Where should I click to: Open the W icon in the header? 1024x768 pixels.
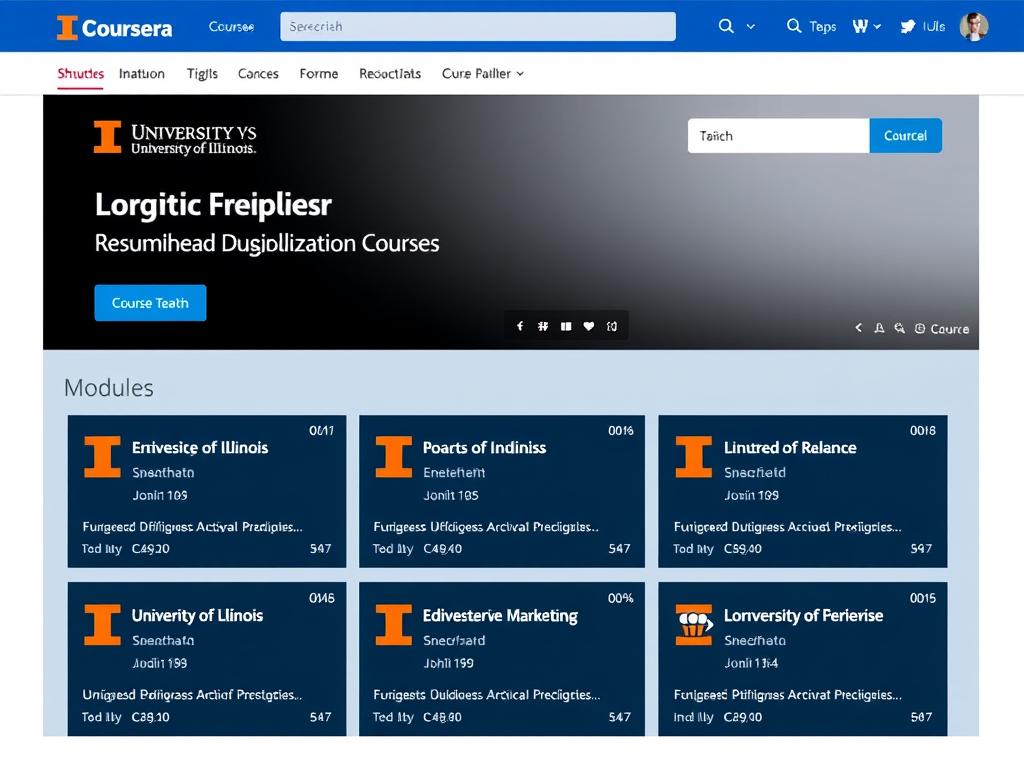[x=860, y=26]
